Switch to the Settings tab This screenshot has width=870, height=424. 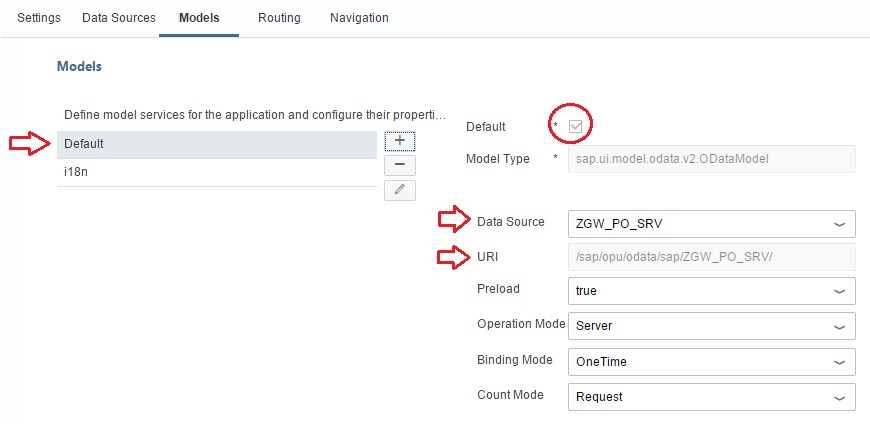39,18
